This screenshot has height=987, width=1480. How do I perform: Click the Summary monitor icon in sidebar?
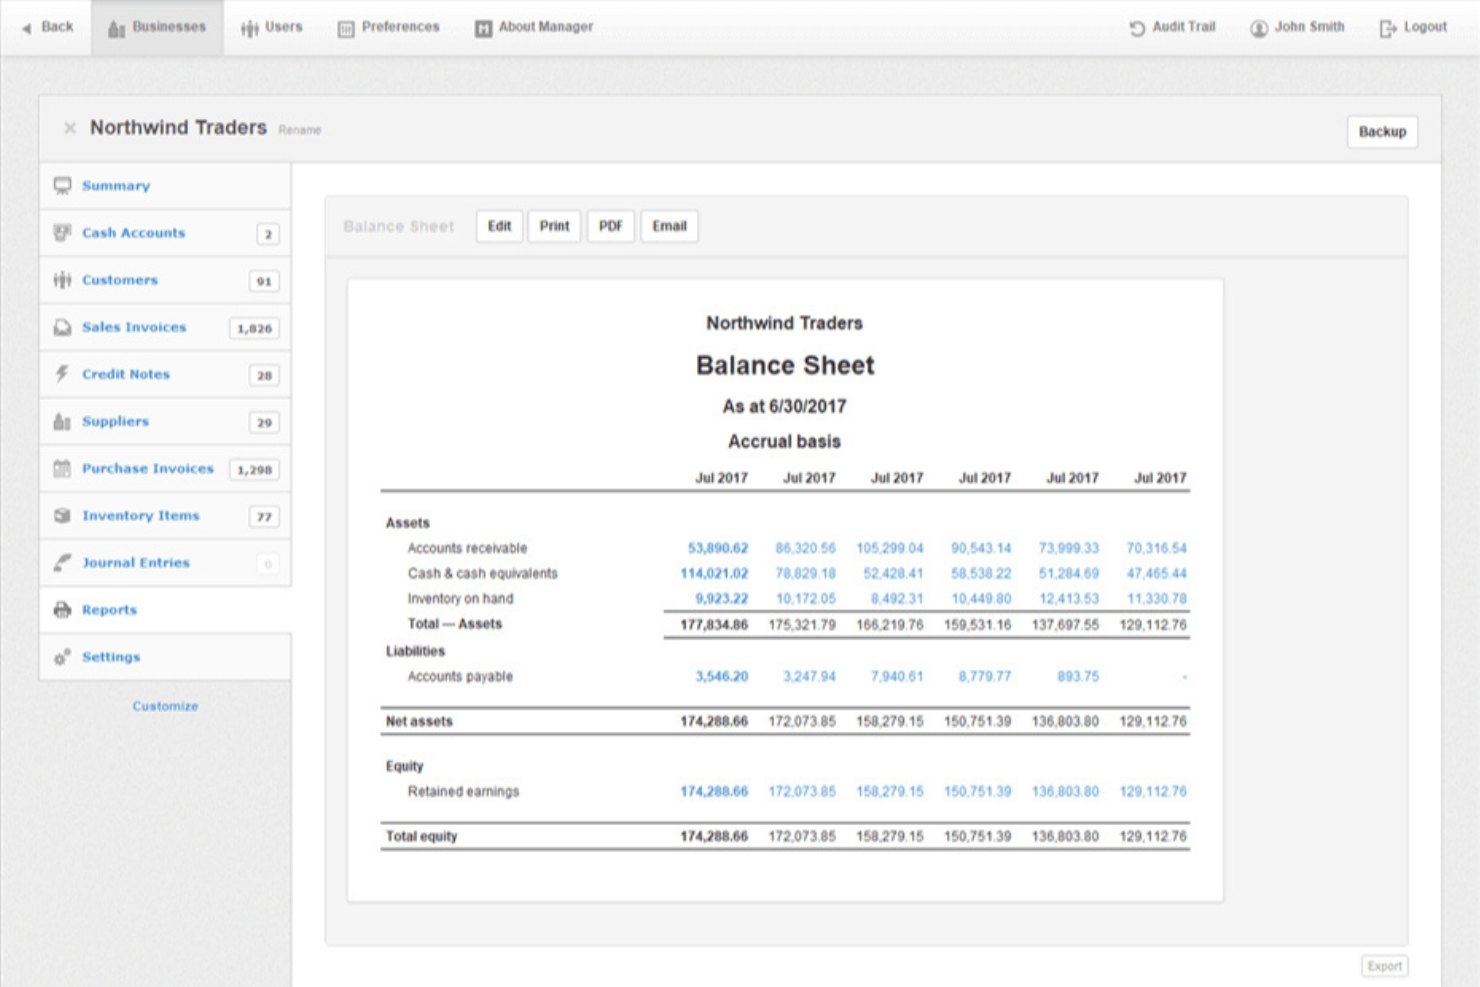(x=62, y=186)
